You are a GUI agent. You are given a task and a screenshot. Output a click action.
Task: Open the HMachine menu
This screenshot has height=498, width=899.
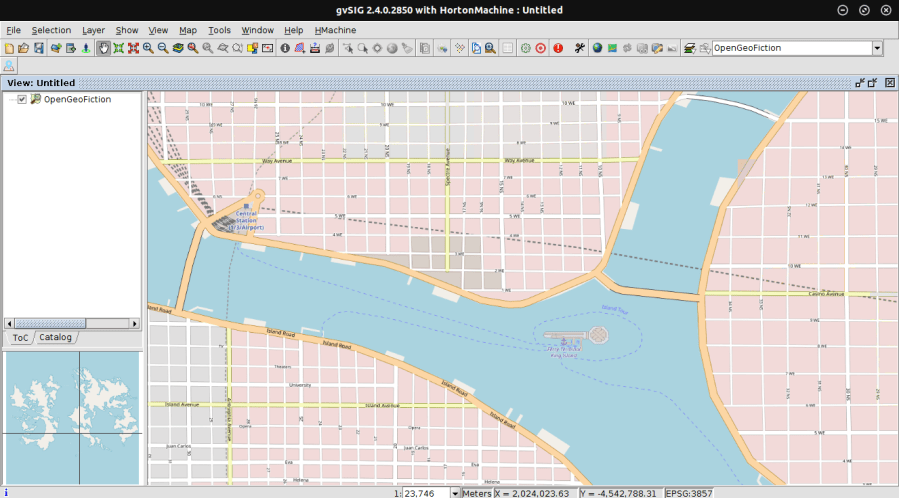(335, 30)
